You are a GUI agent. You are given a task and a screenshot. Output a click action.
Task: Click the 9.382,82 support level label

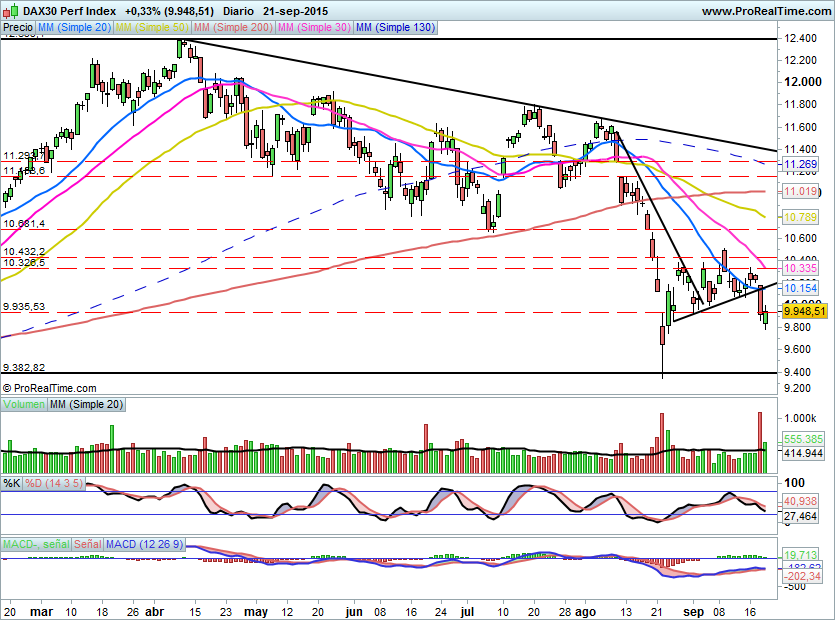(24, 368)
